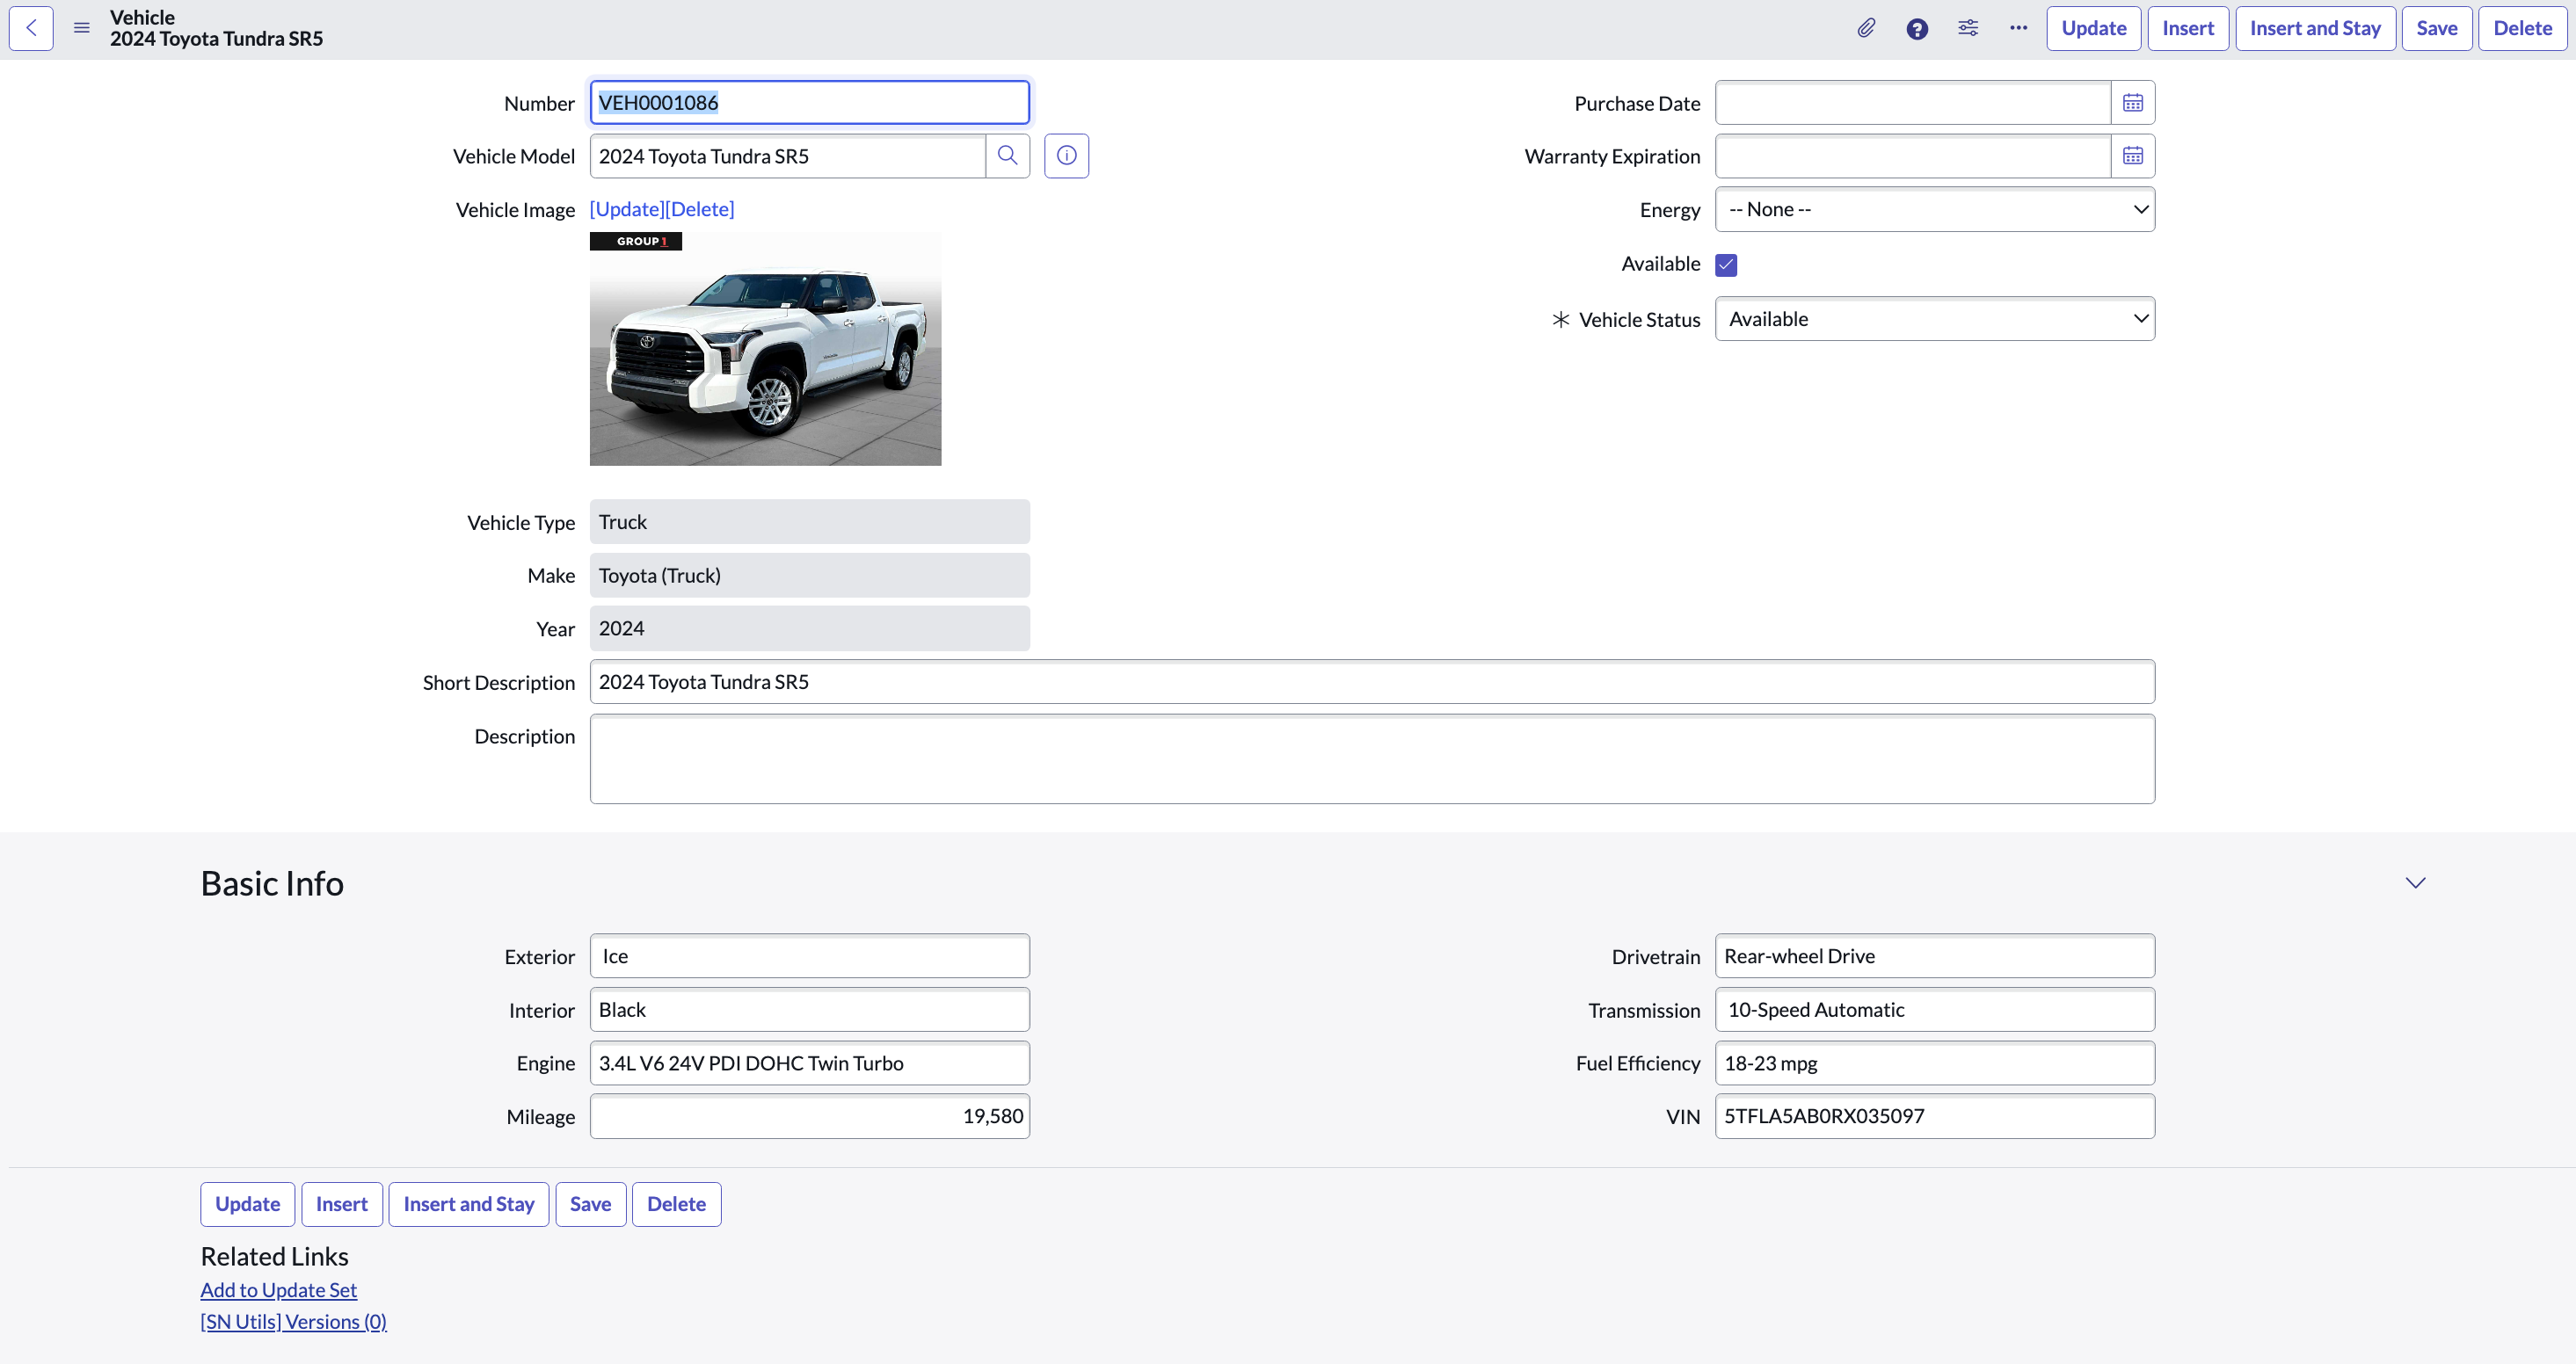Viewport: 2576px width, 1364px height.
Task: Click the Vehicle Model lookup magnifier icon
Action: pos(1007,156)
